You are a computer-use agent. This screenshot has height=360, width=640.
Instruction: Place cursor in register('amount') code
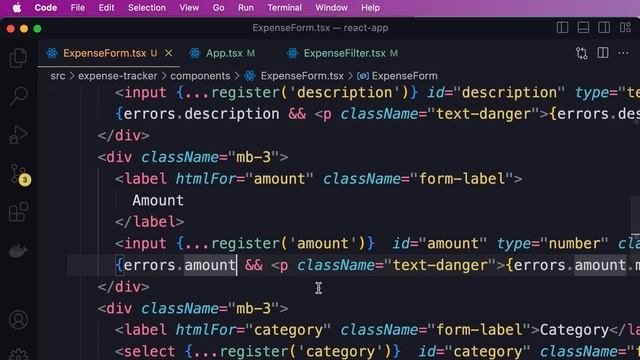288,244
